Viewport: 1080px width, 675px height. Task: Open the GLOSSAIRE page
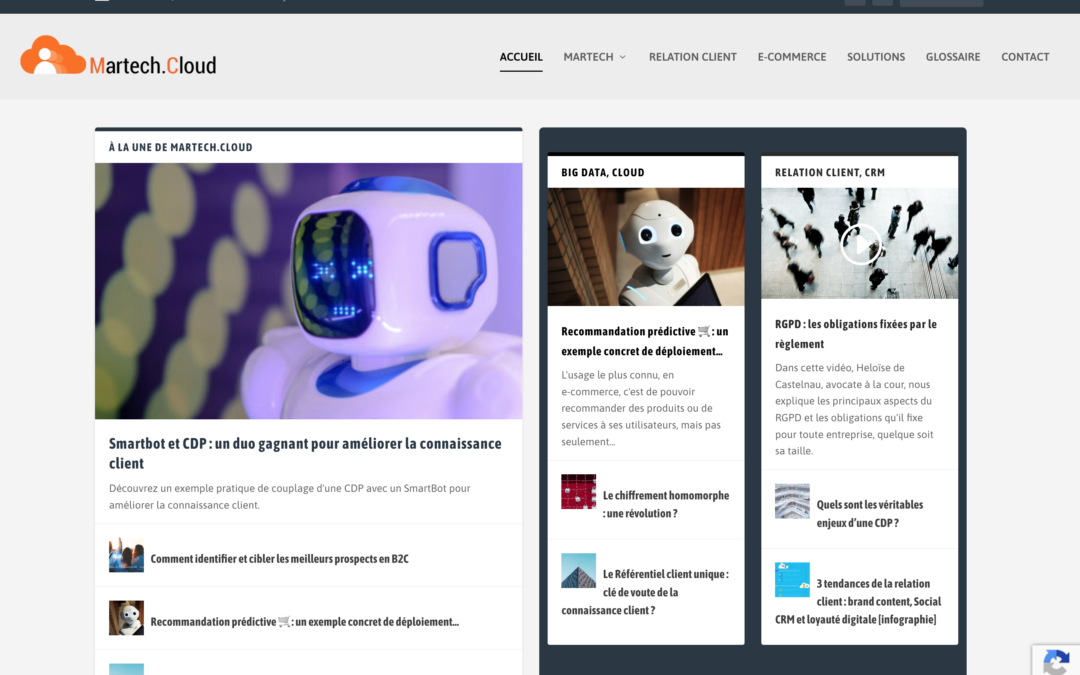(953, 57)
